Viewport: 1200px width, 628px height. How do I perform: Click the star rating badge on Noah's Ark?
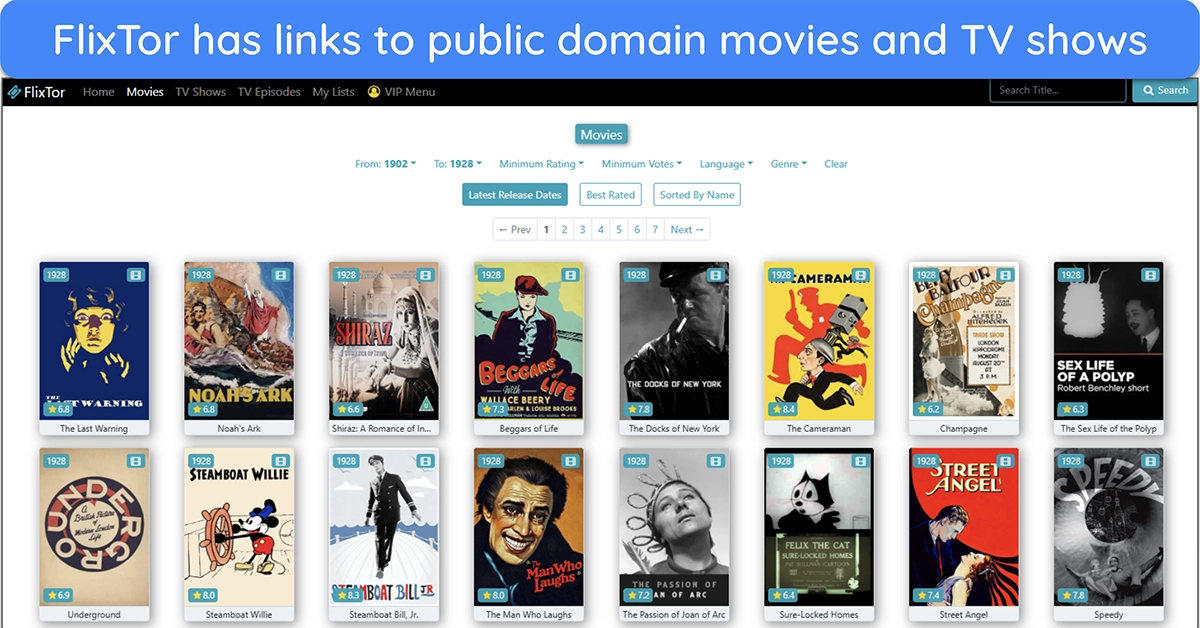click(x=203, y=409)
